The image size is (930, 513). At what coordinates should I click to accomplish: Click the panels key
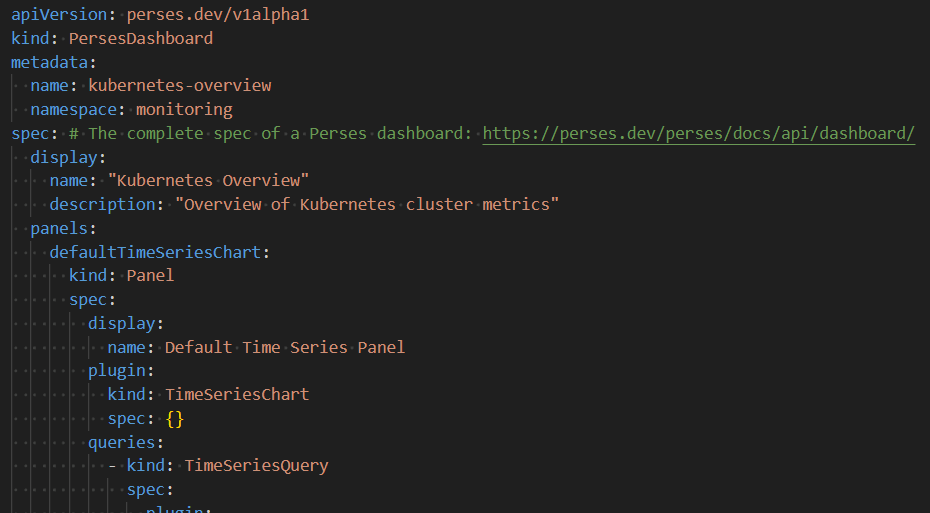tap(59, 228)
